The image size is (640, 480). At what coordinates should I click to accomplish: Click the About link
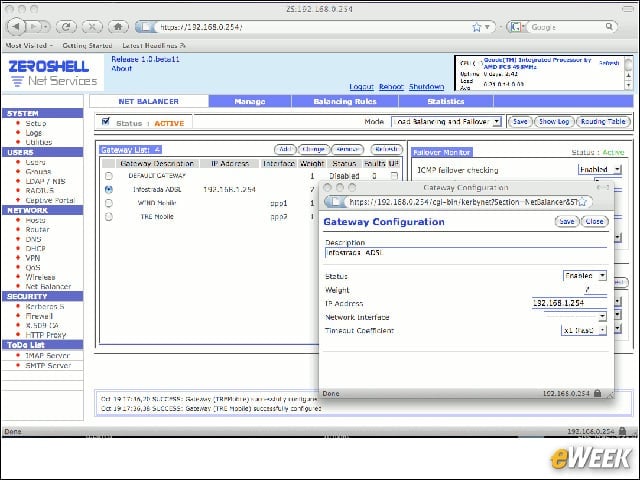122,69
